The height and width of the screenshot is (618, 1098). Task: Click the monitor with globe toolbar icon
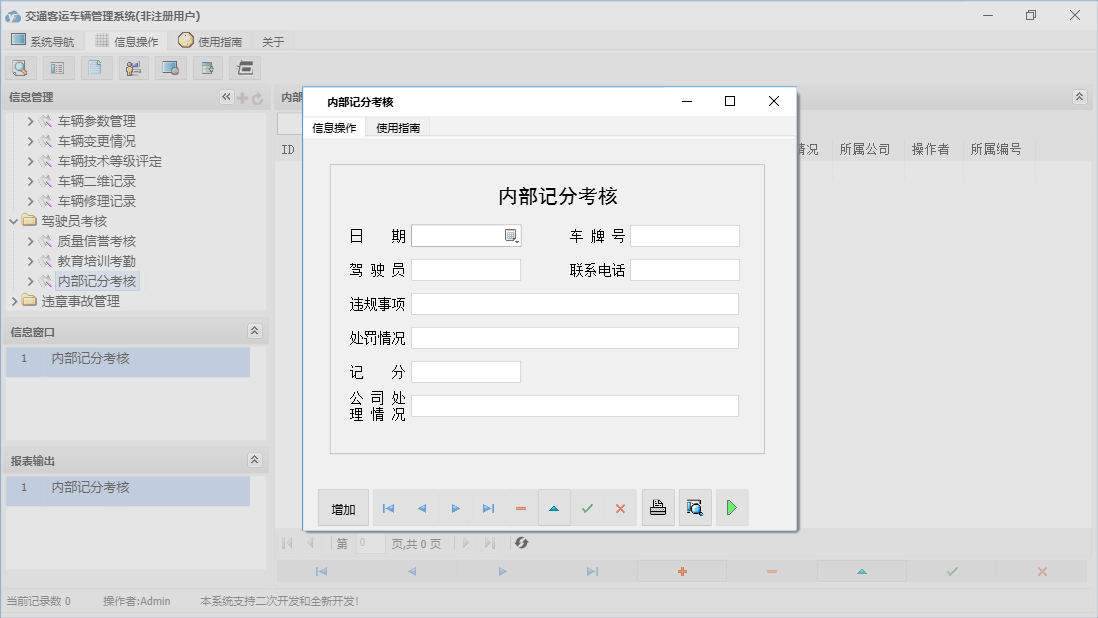point(170,67)
